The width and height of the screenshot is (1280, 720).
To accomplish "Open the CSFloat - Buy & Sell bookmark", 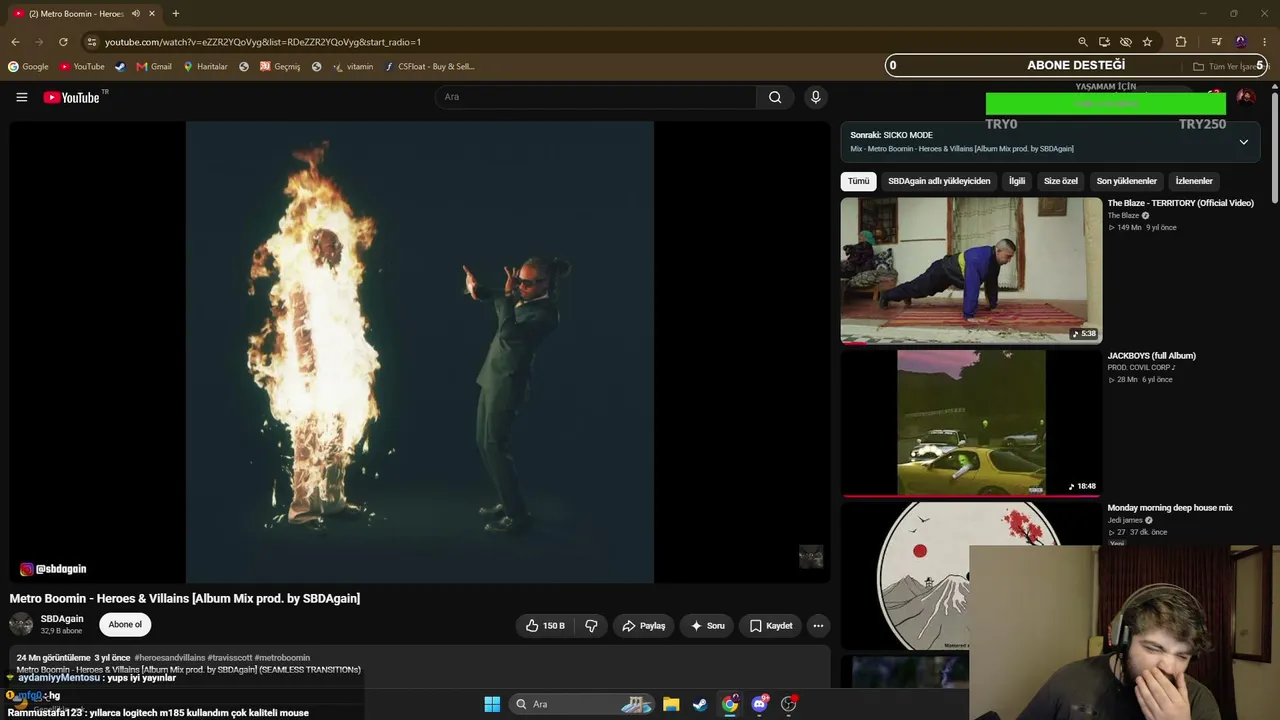I will (x=429, y=66).
